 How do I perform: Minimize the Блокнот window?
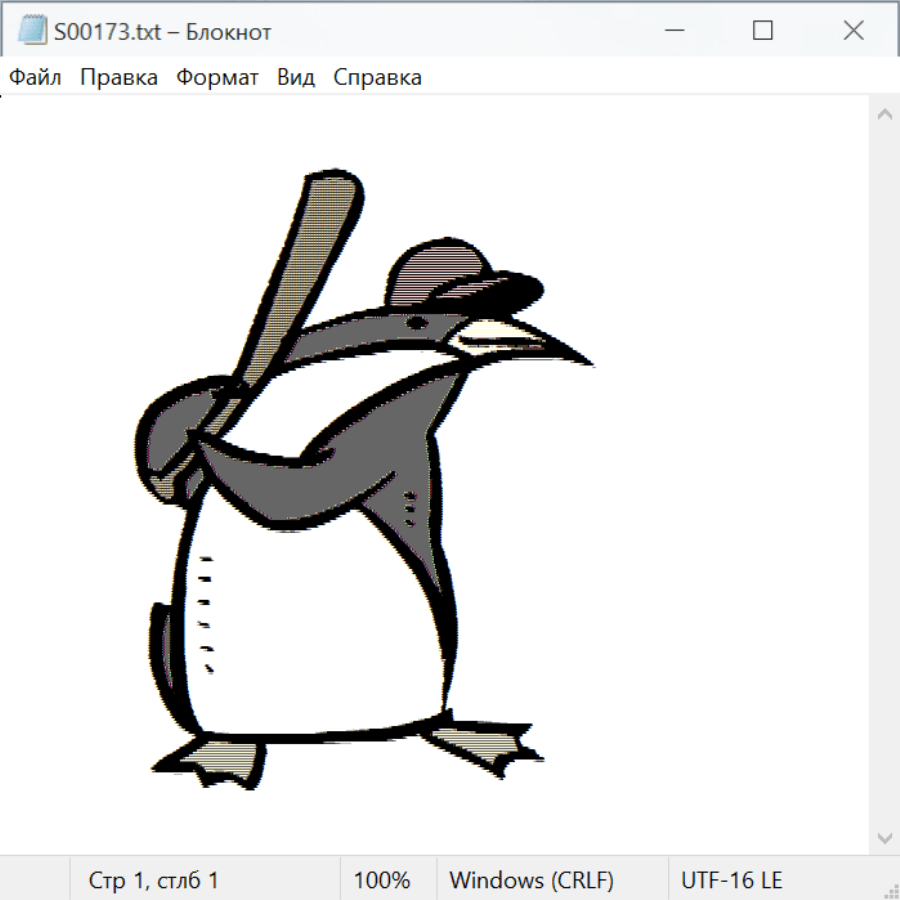[672, 31]
